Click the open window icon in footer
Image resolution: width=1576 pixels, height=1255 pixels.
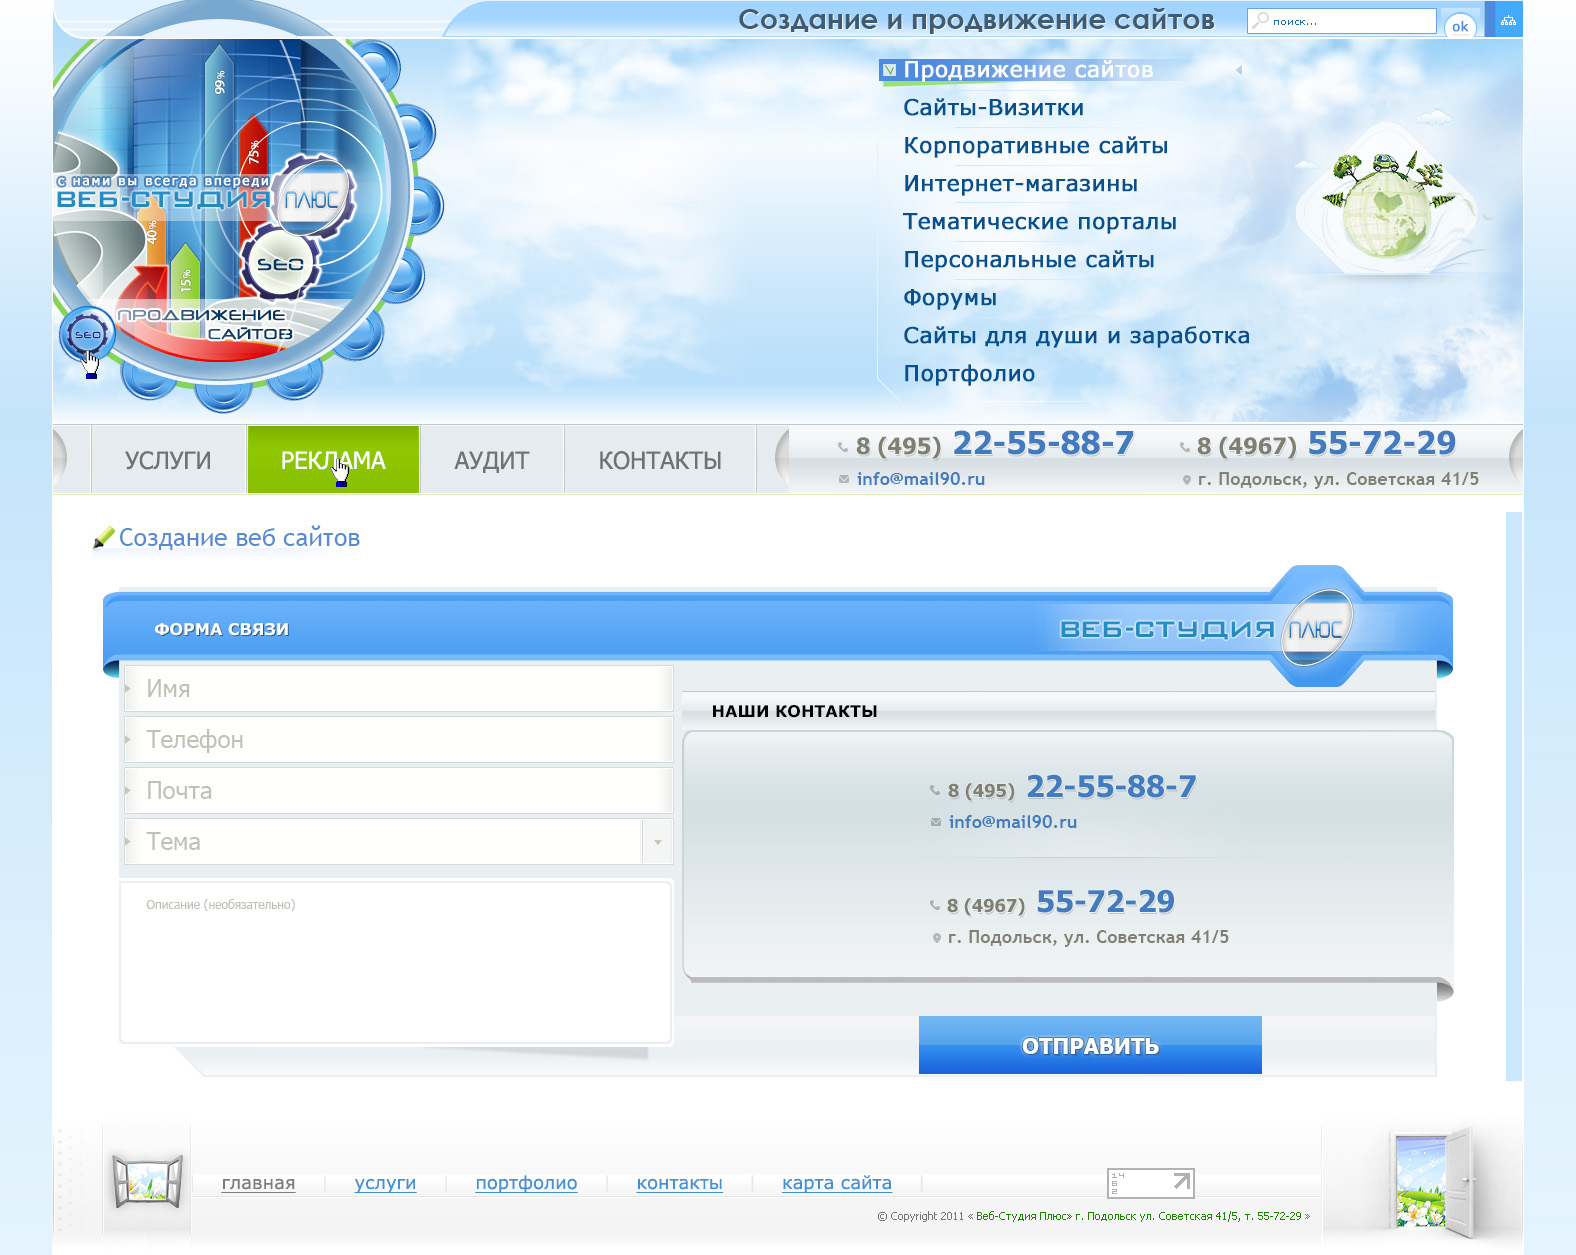click(x=147, y=1181)
